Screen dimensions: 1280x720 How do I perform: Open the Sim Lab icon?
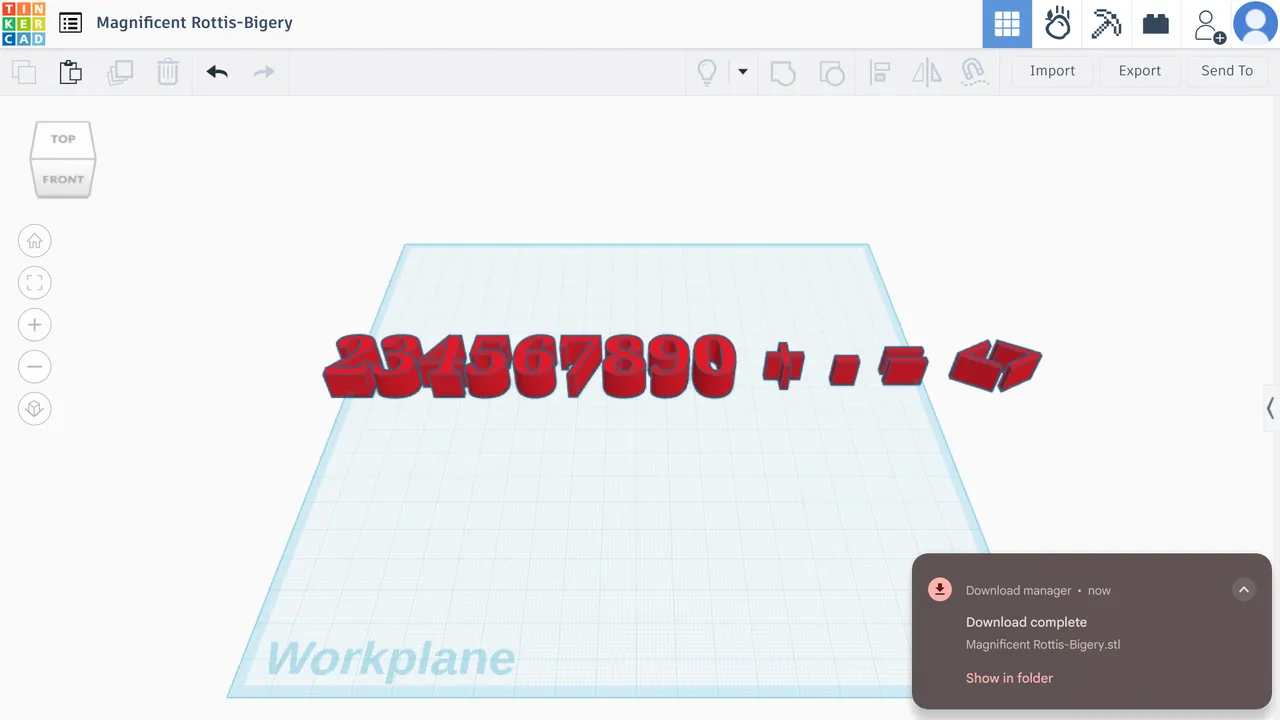[1057, 24]
